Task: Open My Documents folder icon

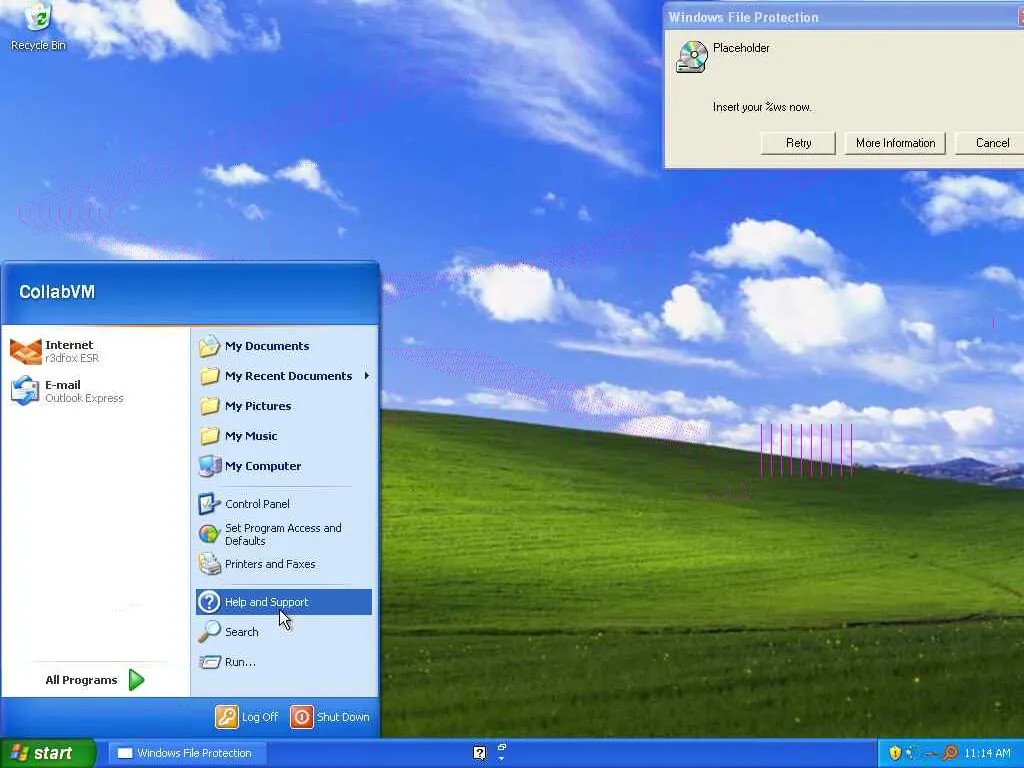Action: coord(209,345)
